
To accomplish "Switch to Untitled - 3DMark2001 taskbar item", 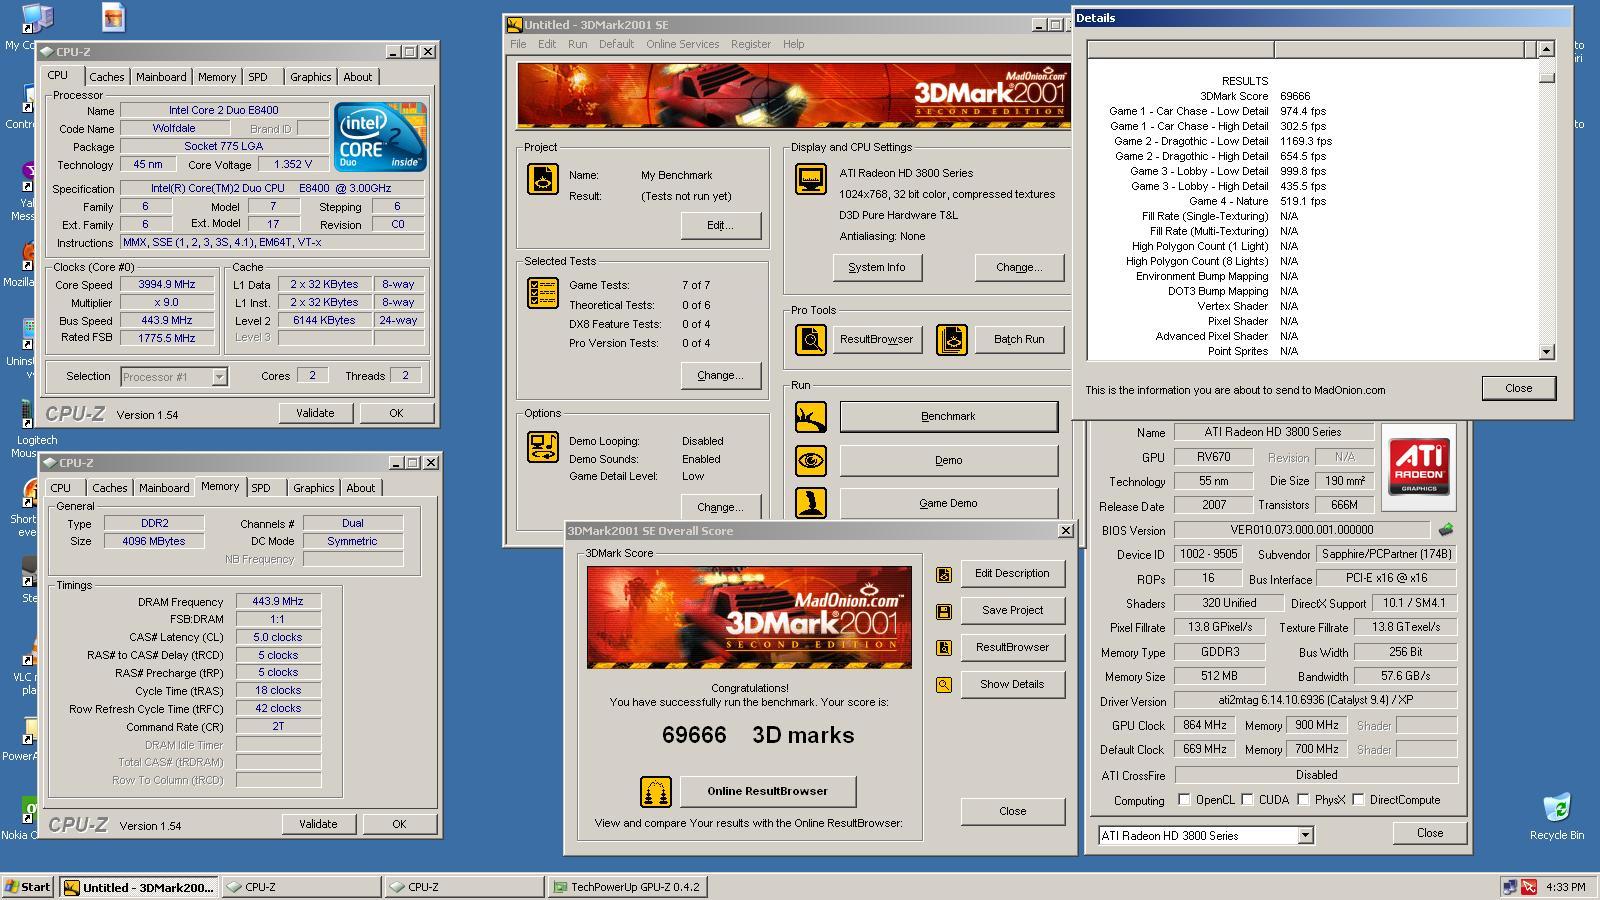I will pos(138,887).
